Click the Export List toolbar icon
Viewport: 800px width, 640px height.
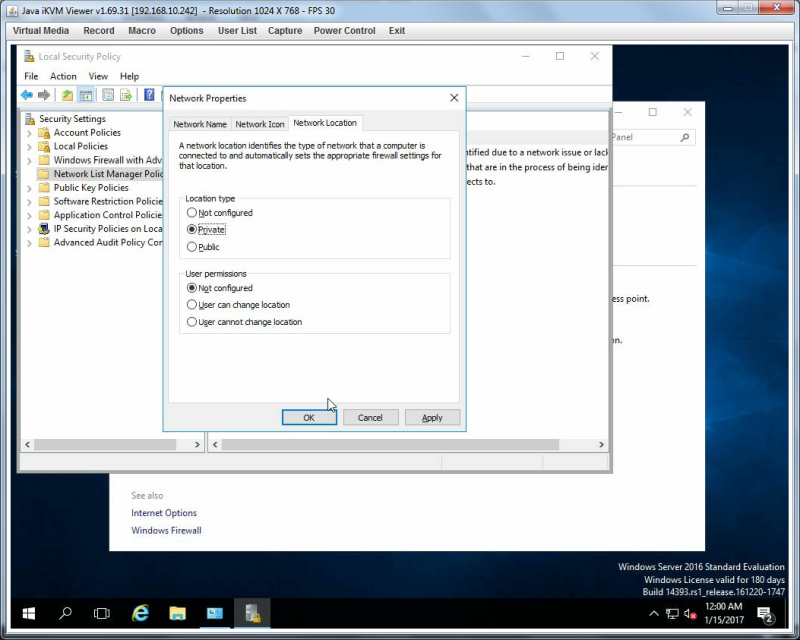pos(126,95)
